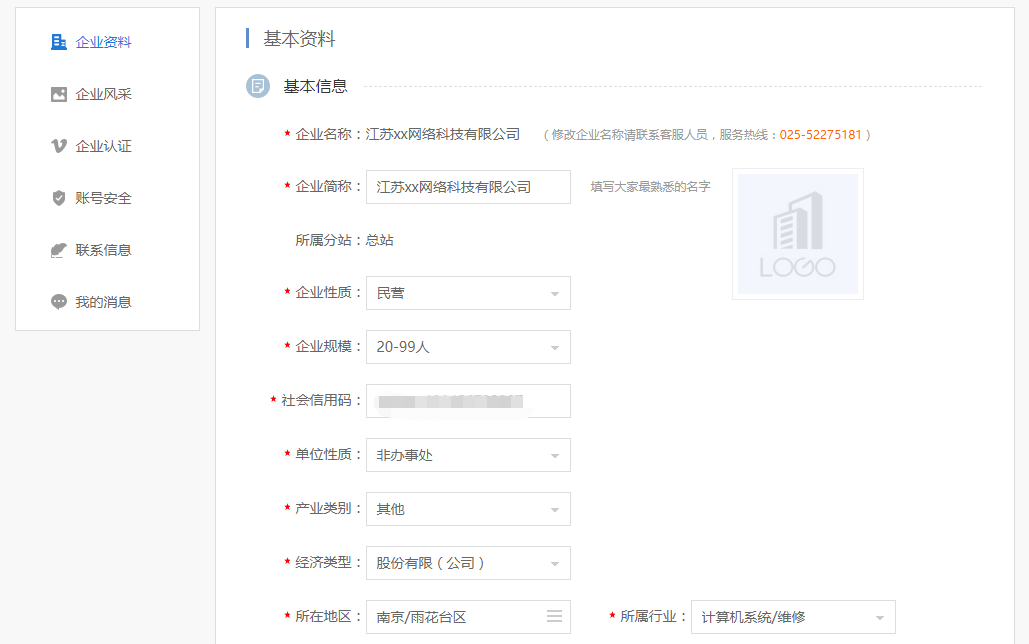Viewport: 1029px width, 644px height.
Task: Click the list icon in 所在地区 field
Action: coord(554,617)
